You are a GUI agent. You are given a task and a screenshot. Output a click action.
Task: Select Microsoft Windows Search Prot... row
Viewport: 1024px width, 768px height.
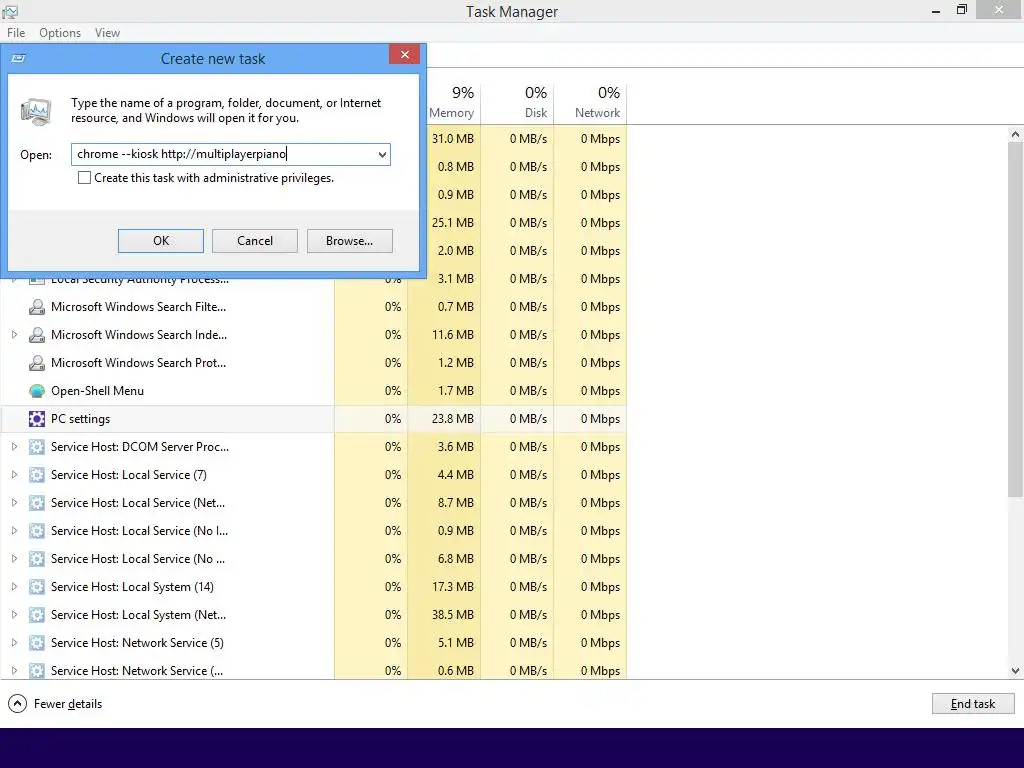(313, 363)
